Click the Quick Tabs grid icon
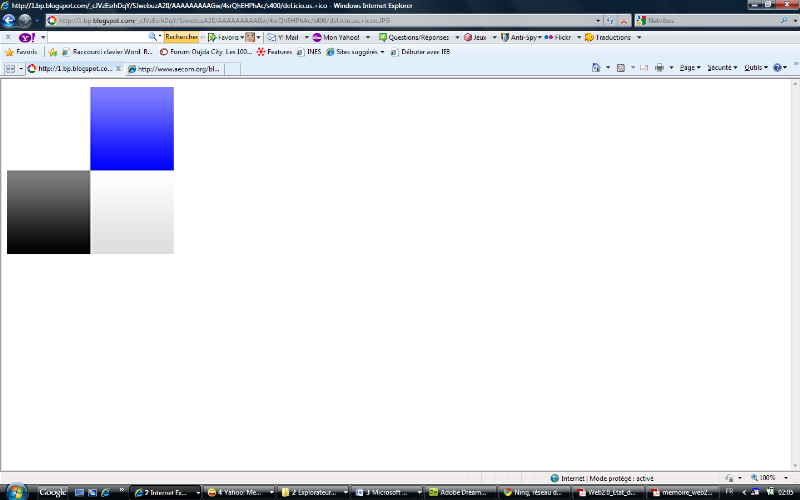This screenshot has height=500, width=800. [x=10, y=68]
